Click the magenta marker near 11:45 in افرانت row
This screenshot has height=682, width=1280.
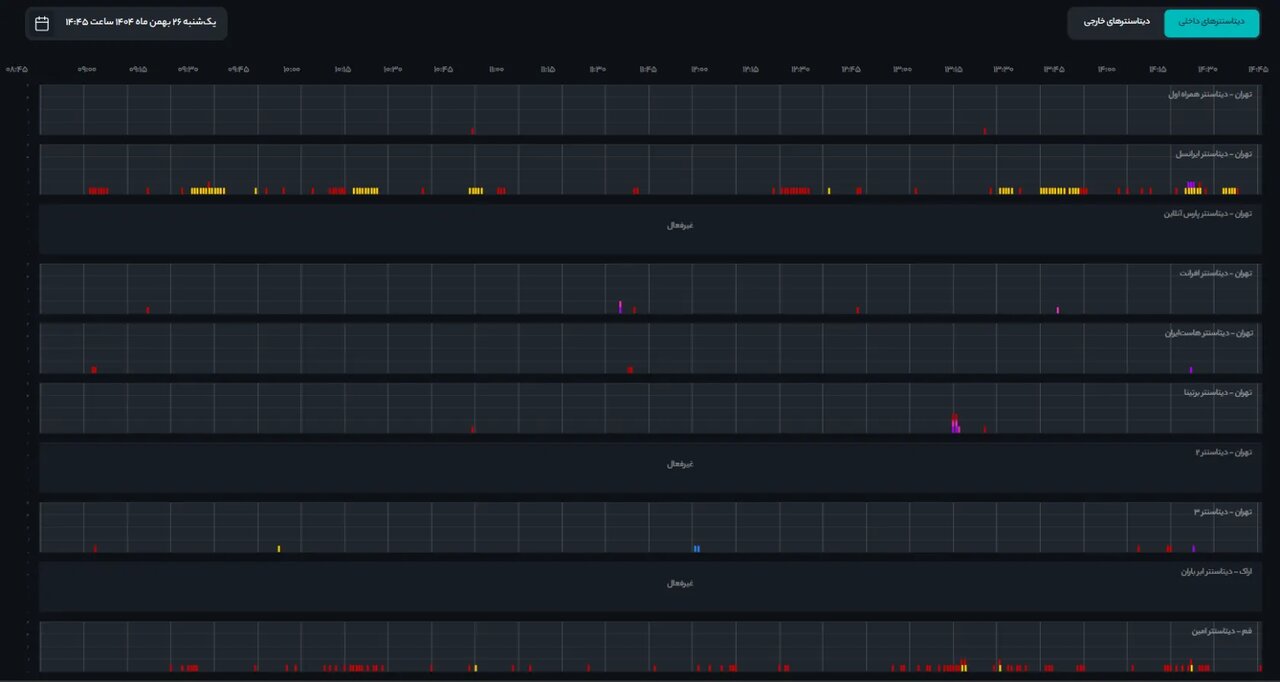click(x=621, y=306)
